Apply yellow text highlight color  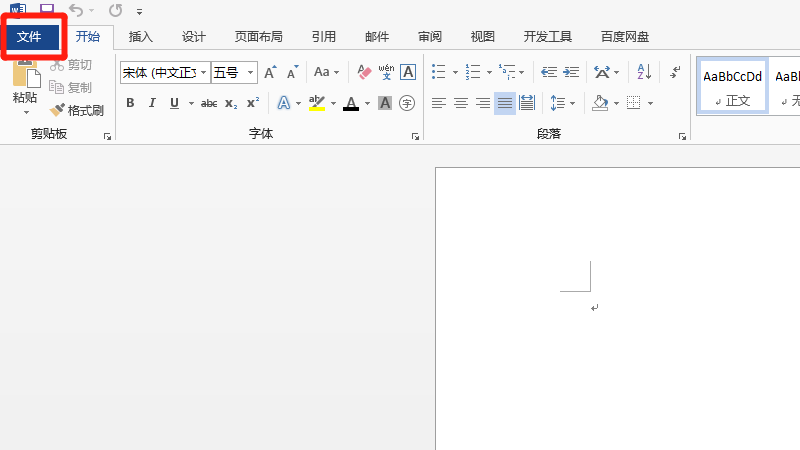point(317,103)
